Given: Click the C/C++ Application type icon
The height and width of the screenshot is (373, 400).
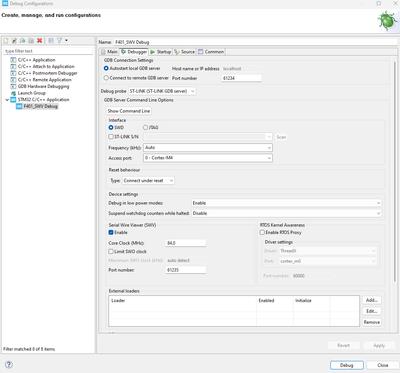Looking at the screenshot, I should (13, 60).
